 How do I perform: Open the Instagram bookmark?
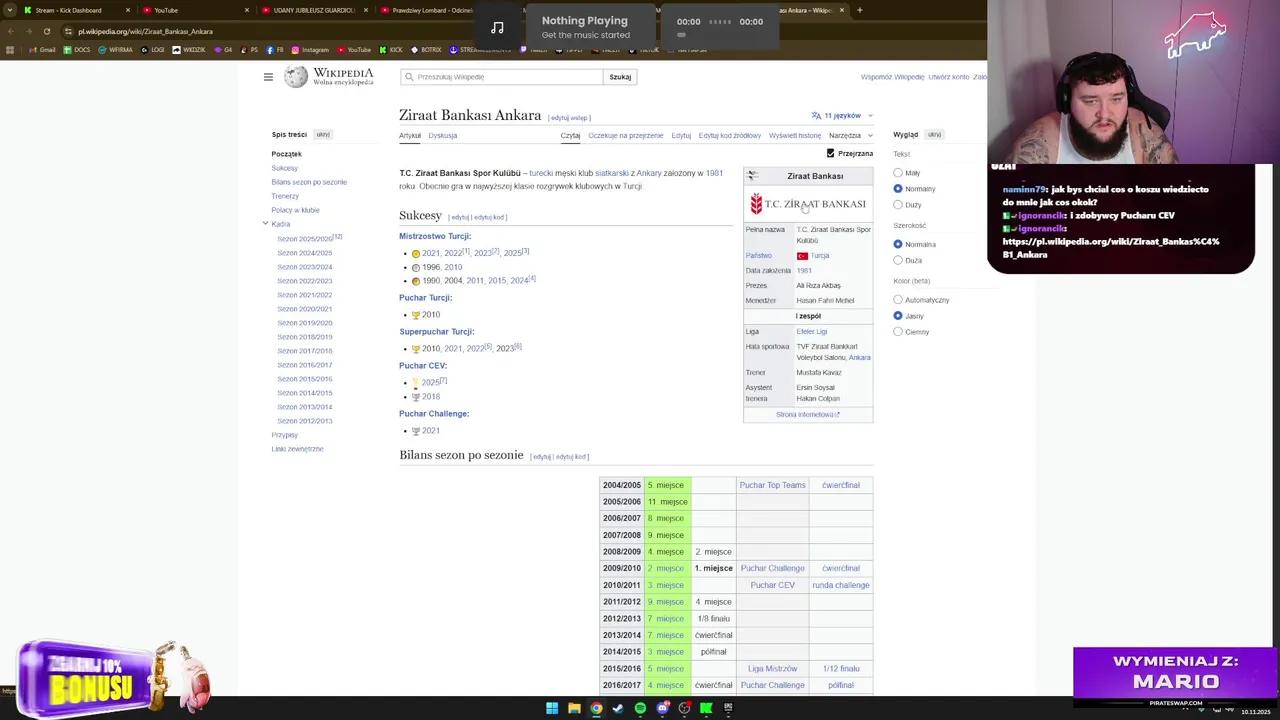tap(310, 50)
